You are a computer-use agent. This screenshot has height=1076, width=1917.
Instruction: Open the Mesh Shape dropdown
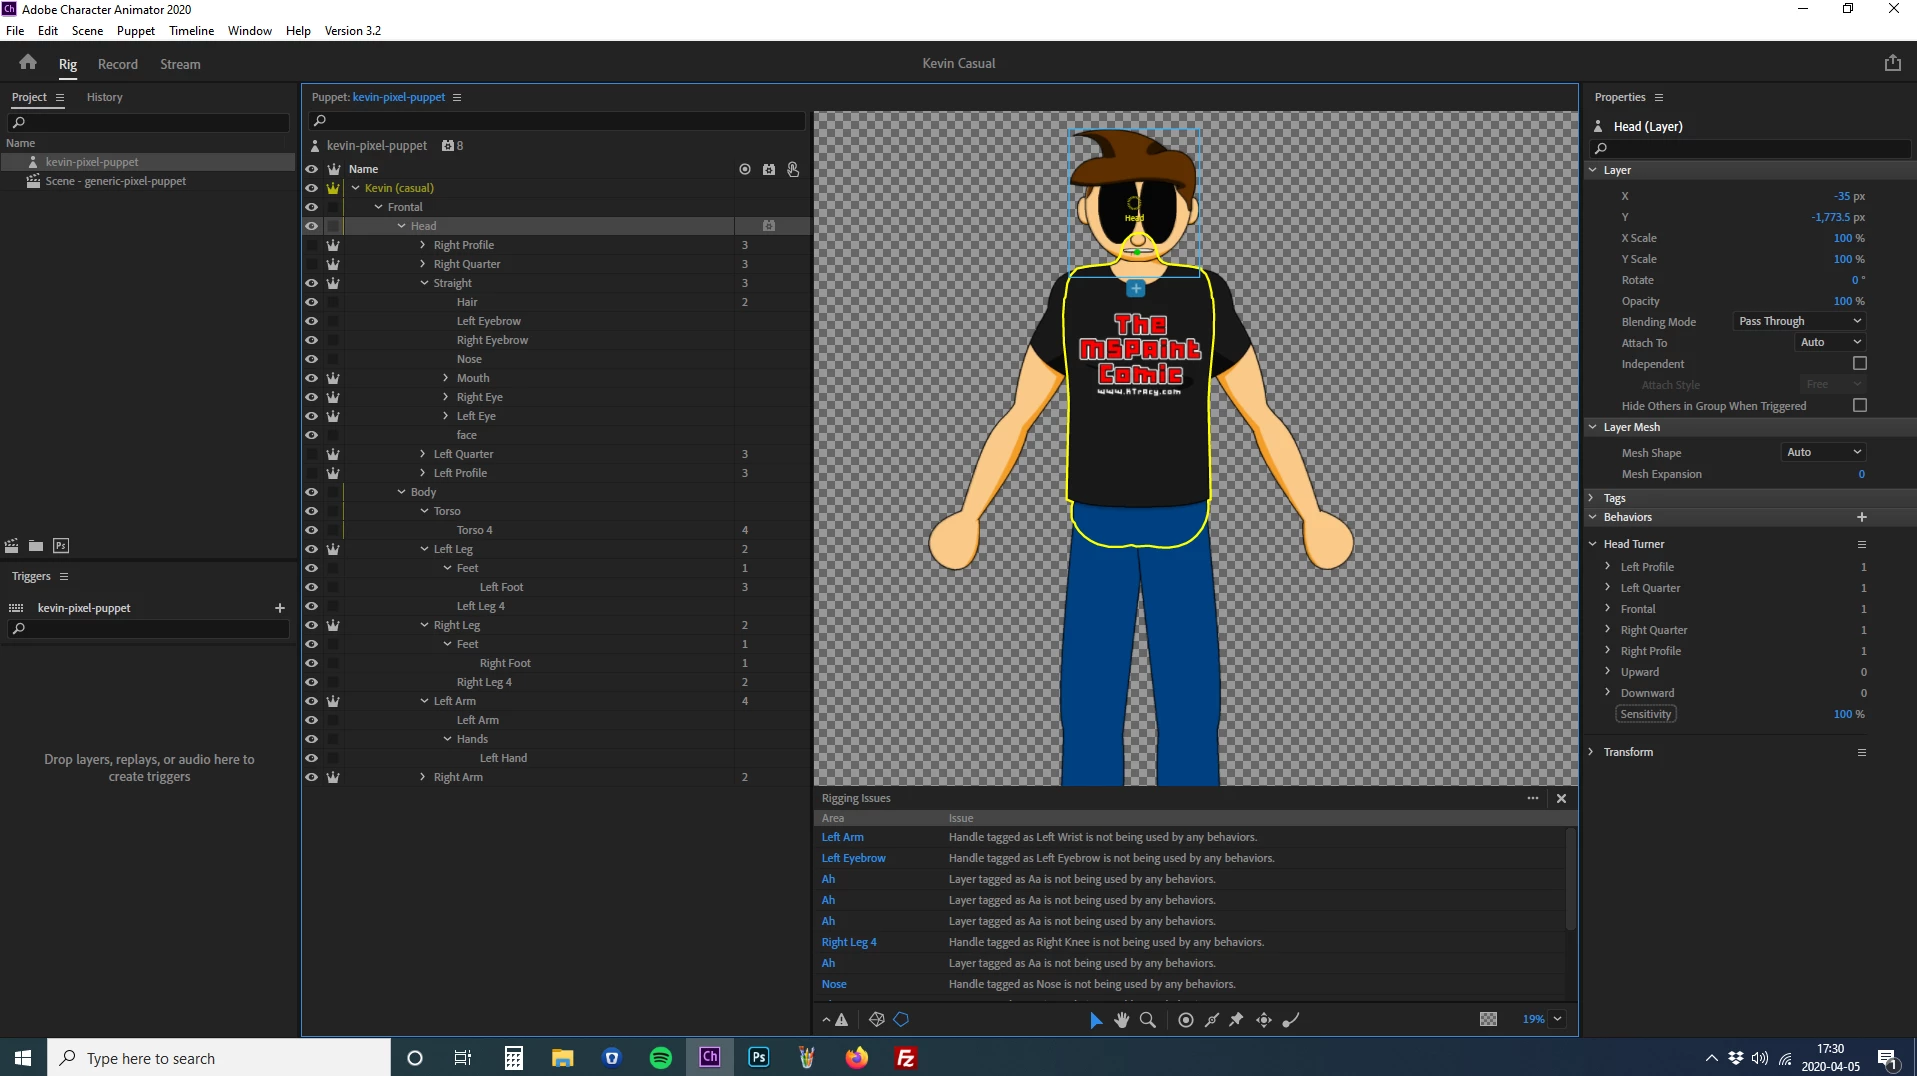[x=1824, y=453]
